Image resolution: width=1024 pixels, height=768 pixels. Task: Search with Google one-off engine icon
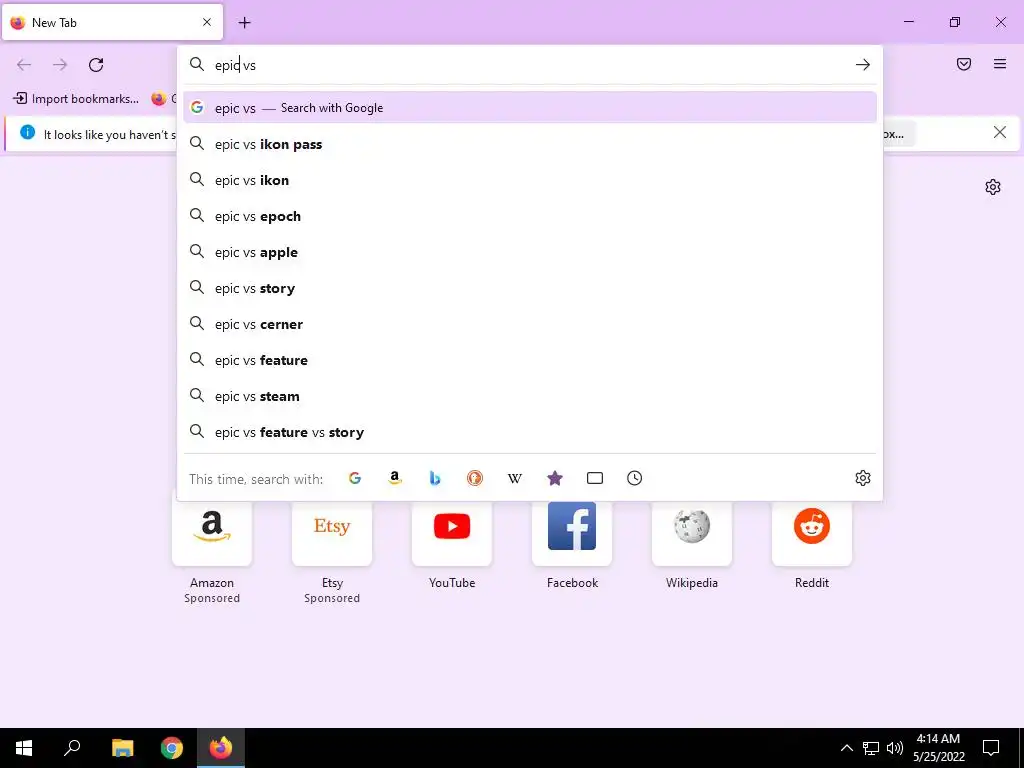tap(355, 478)
